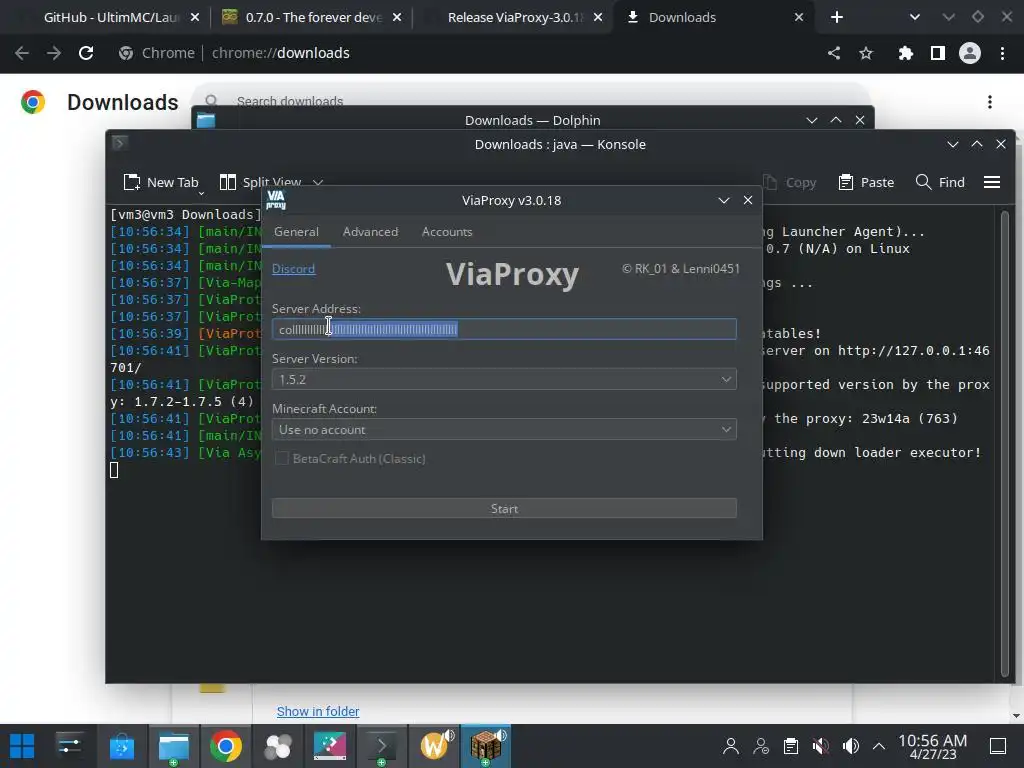This screenshot has width=1024, height=768.
Task: Click Chrome icon on taskbar
Action: click(225, 746)
